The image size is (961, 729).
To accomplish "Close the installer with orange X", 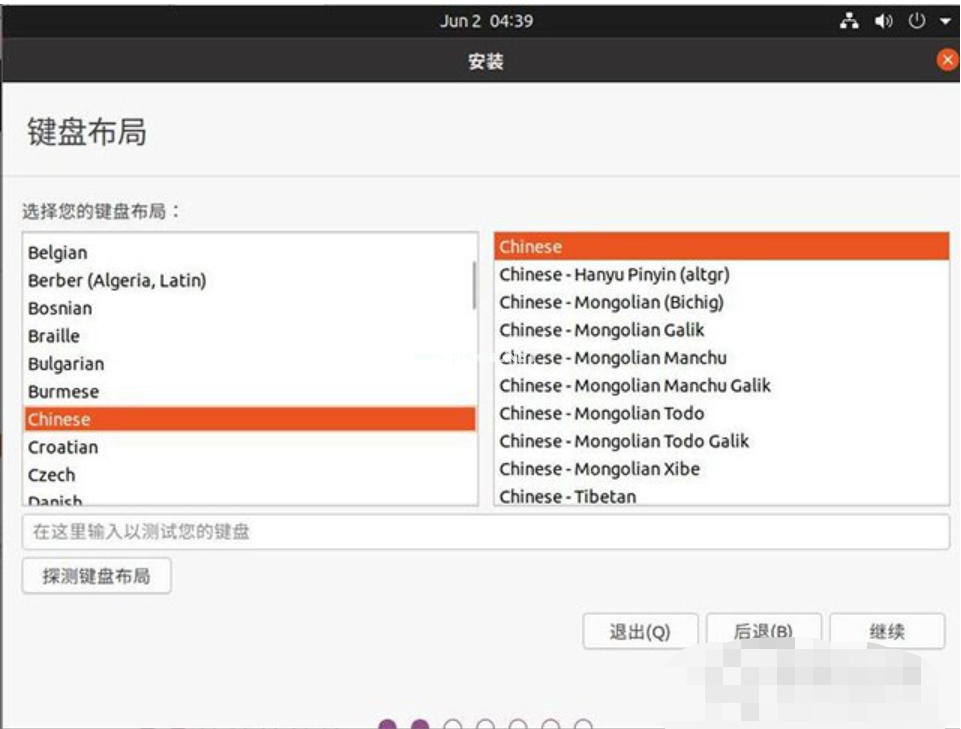I will click(x=947, y=60).
